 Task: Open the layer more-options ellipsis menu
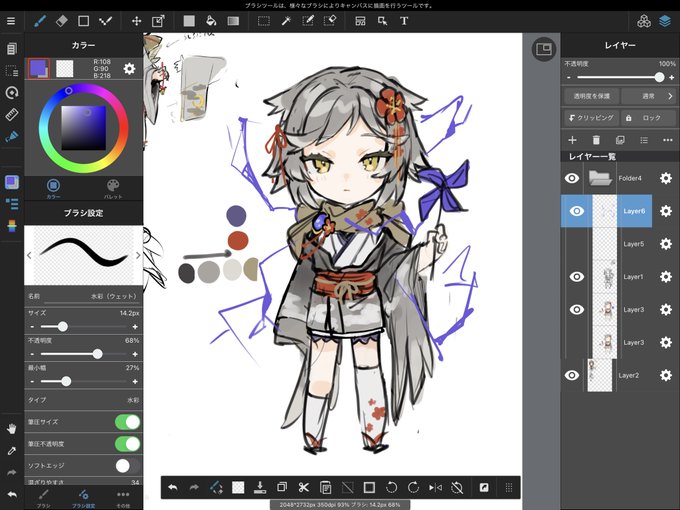tap(668, 140)
